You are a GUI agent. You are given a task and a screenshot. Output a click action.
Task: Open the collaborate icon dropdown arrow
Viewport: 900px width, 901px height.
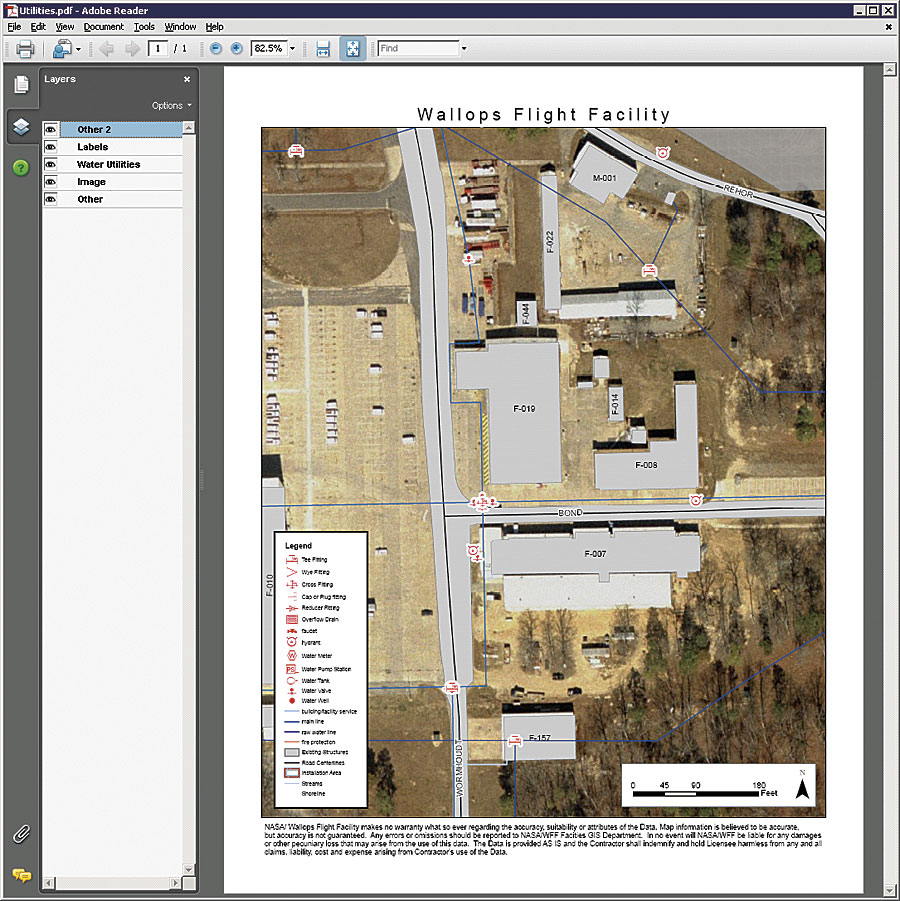click(x=78, y=49)
